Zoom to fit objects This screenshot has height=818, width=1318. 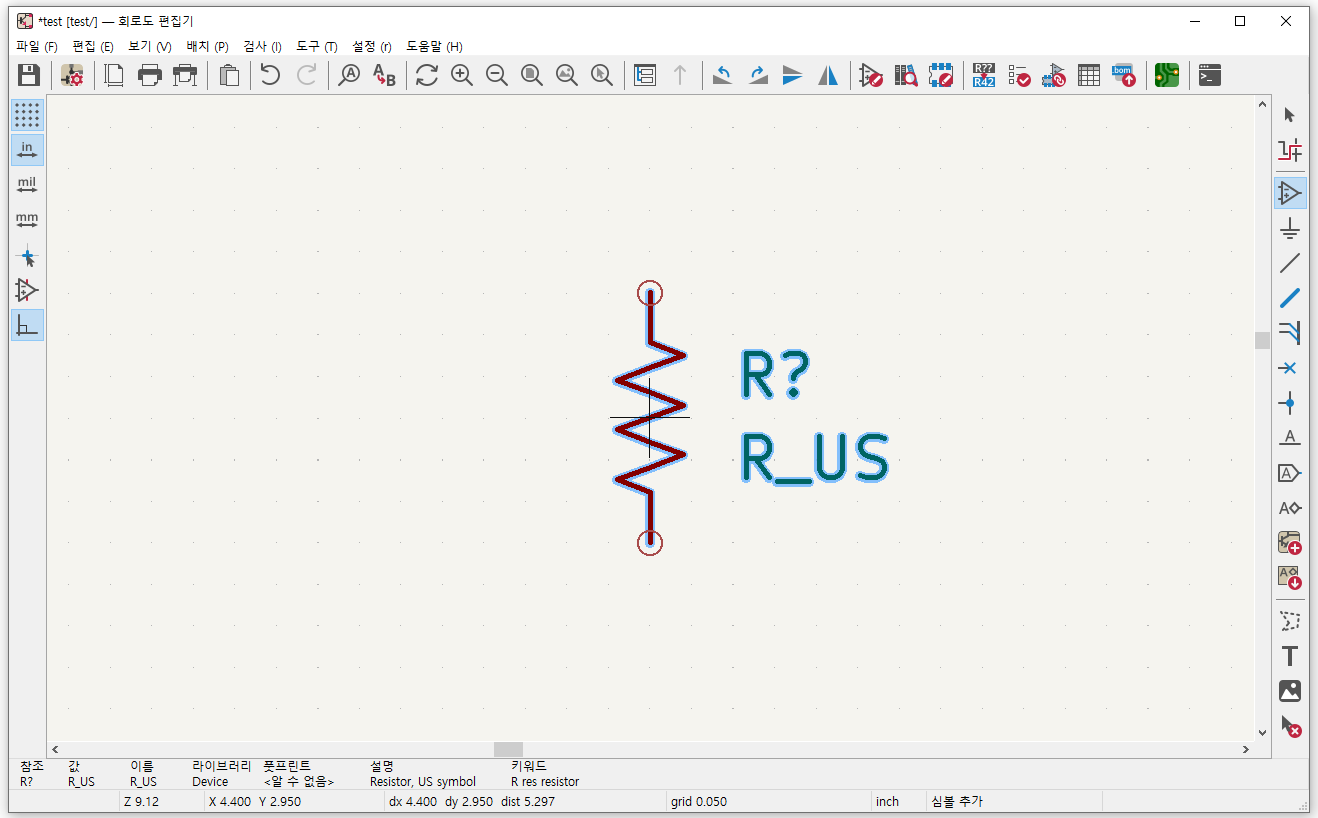tap(567, 75)
